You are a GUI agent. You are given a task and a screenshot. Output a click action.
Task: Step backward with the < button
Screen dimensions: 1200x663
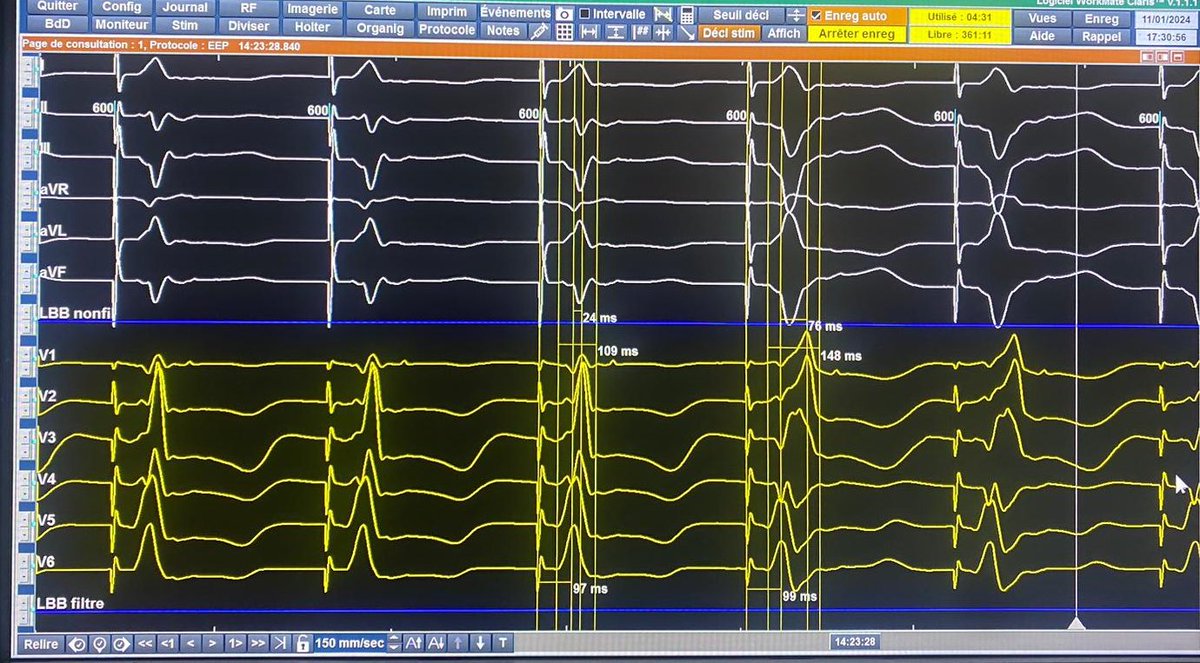click(x=190, y=644)
